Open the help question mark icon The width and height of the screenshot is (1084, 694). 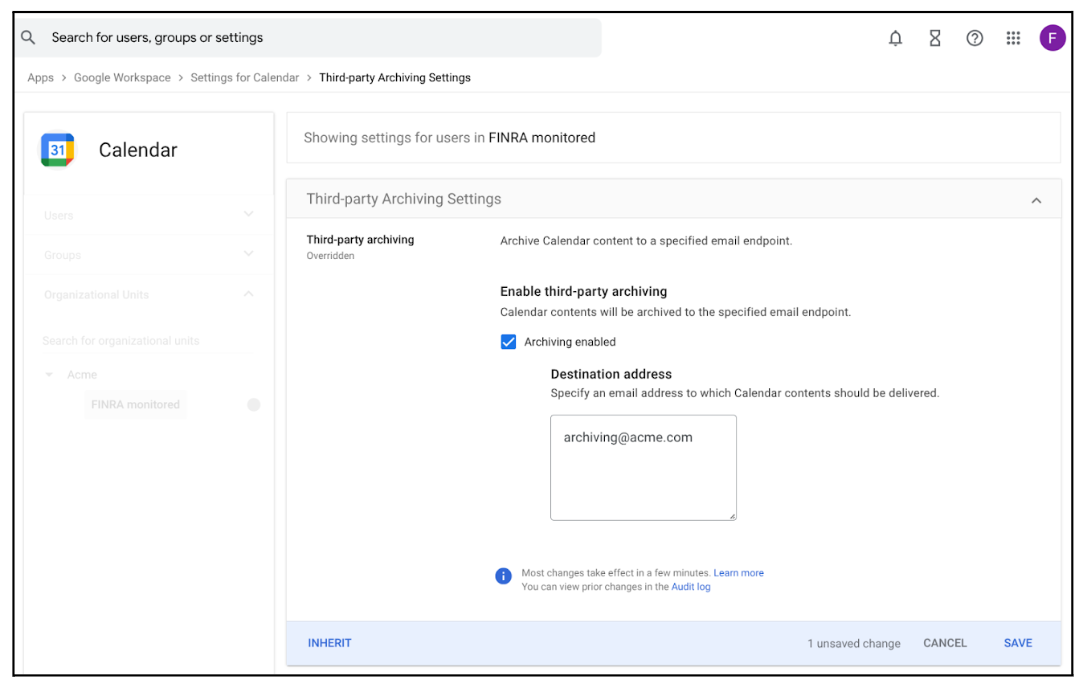[x=975, y=38]
